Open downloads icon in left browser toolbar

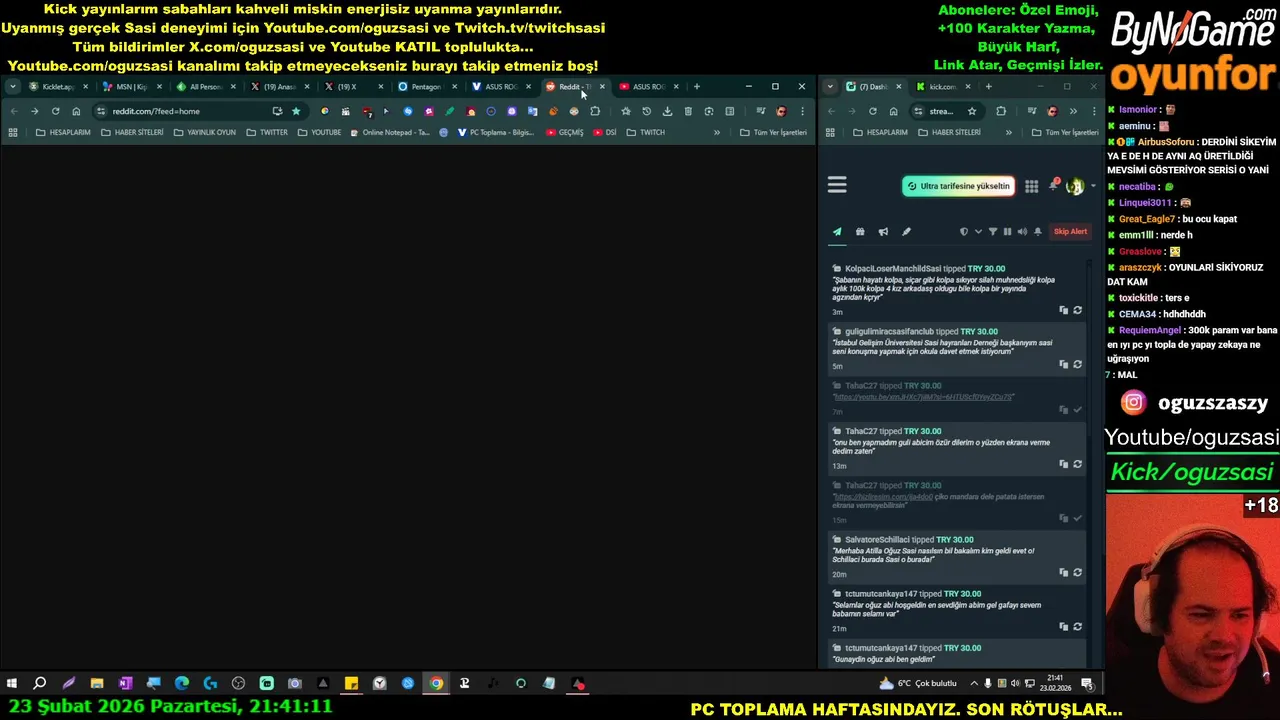[x=667, y=111]
